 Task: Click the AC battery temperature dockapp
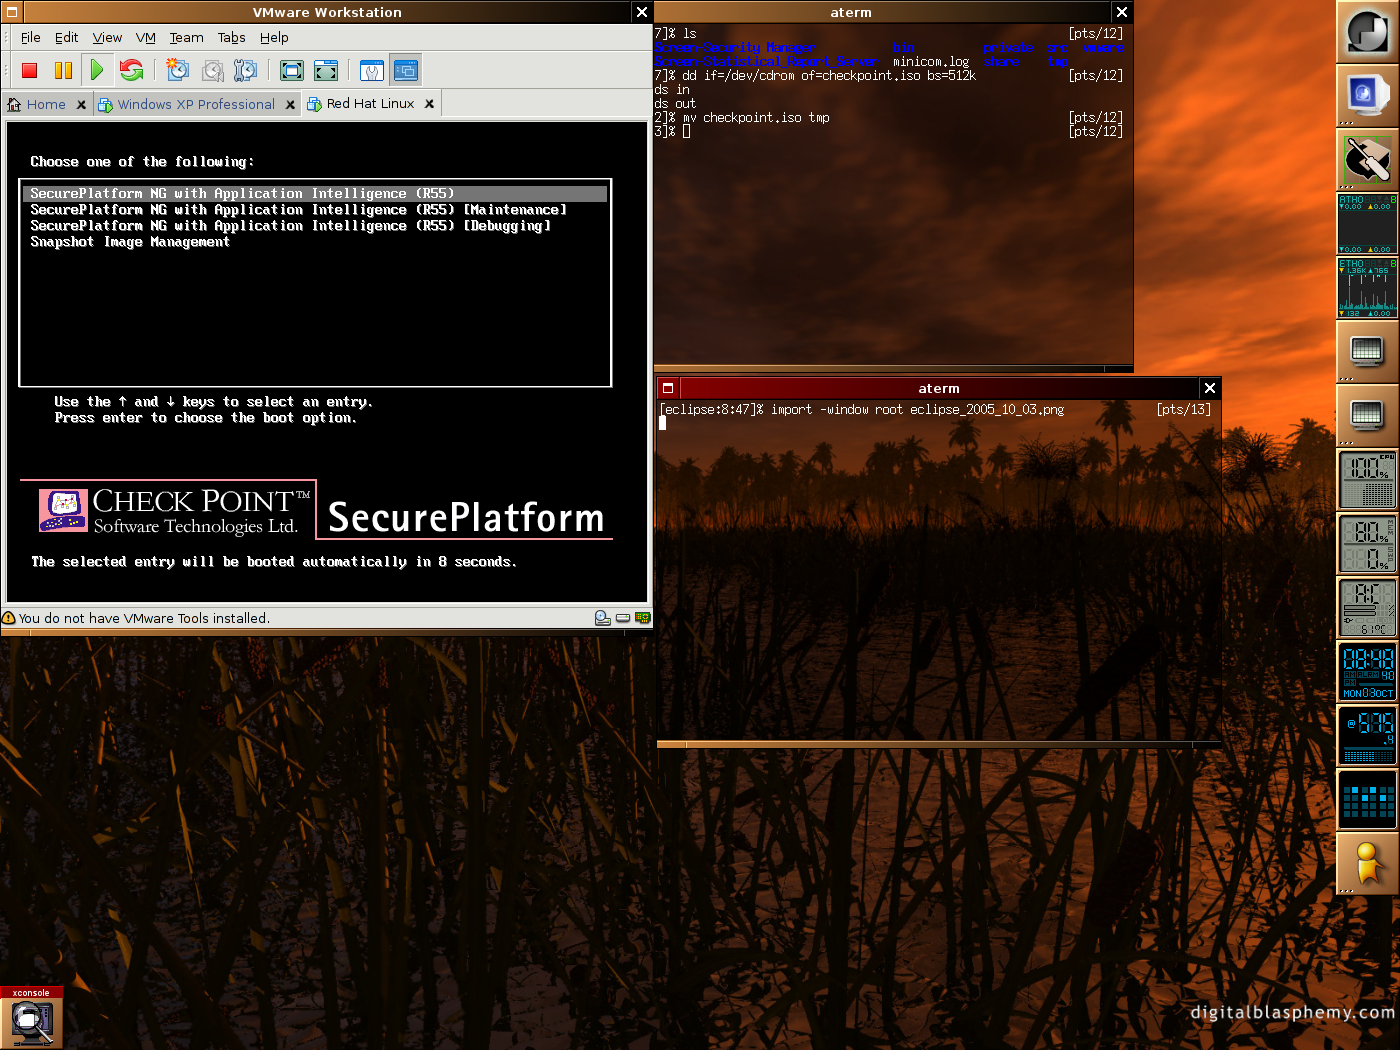point(1368,608)
